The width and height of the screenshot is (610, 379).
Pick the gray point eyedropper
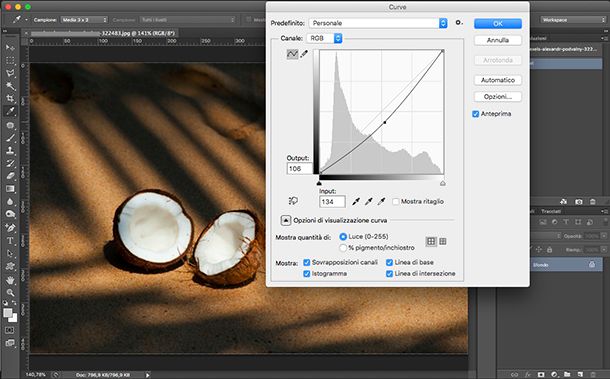click(x=368, y=201)
